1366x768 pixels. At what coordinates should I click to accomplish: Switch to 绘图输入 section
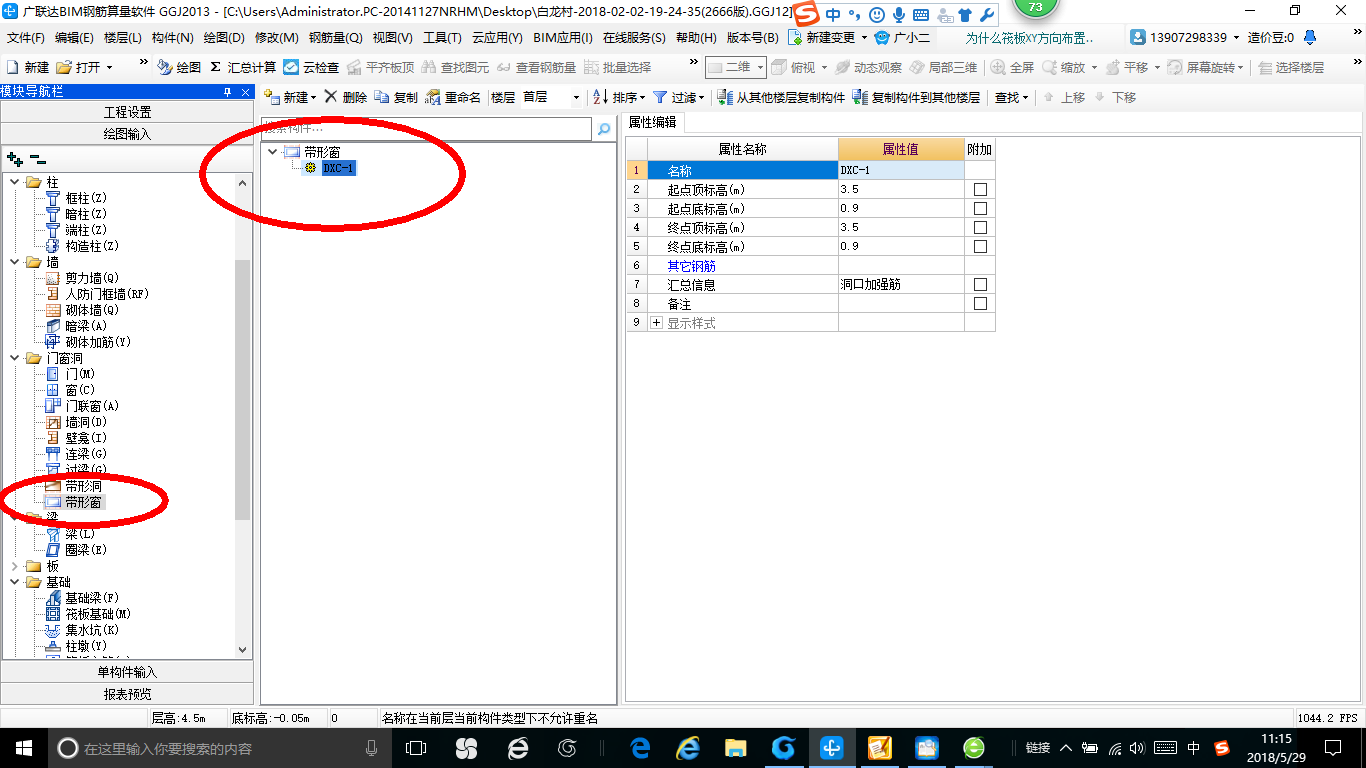click(127, 134)
